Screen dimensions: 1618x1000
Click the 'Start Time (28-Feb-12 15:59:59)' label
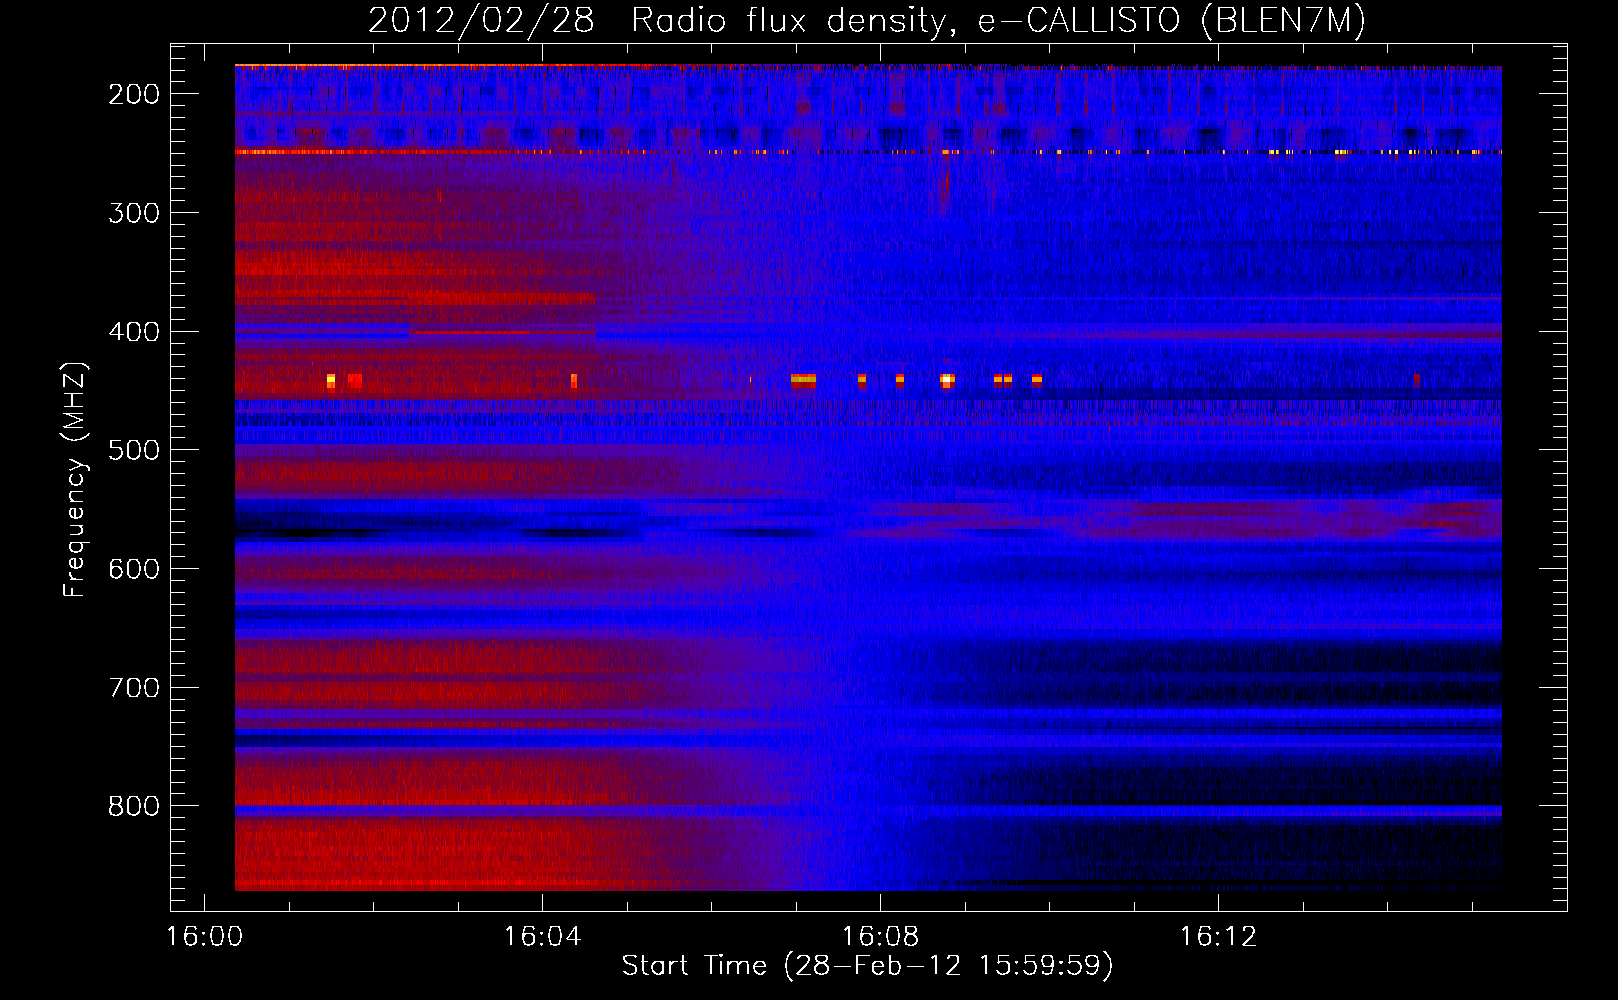click(867, 966)
